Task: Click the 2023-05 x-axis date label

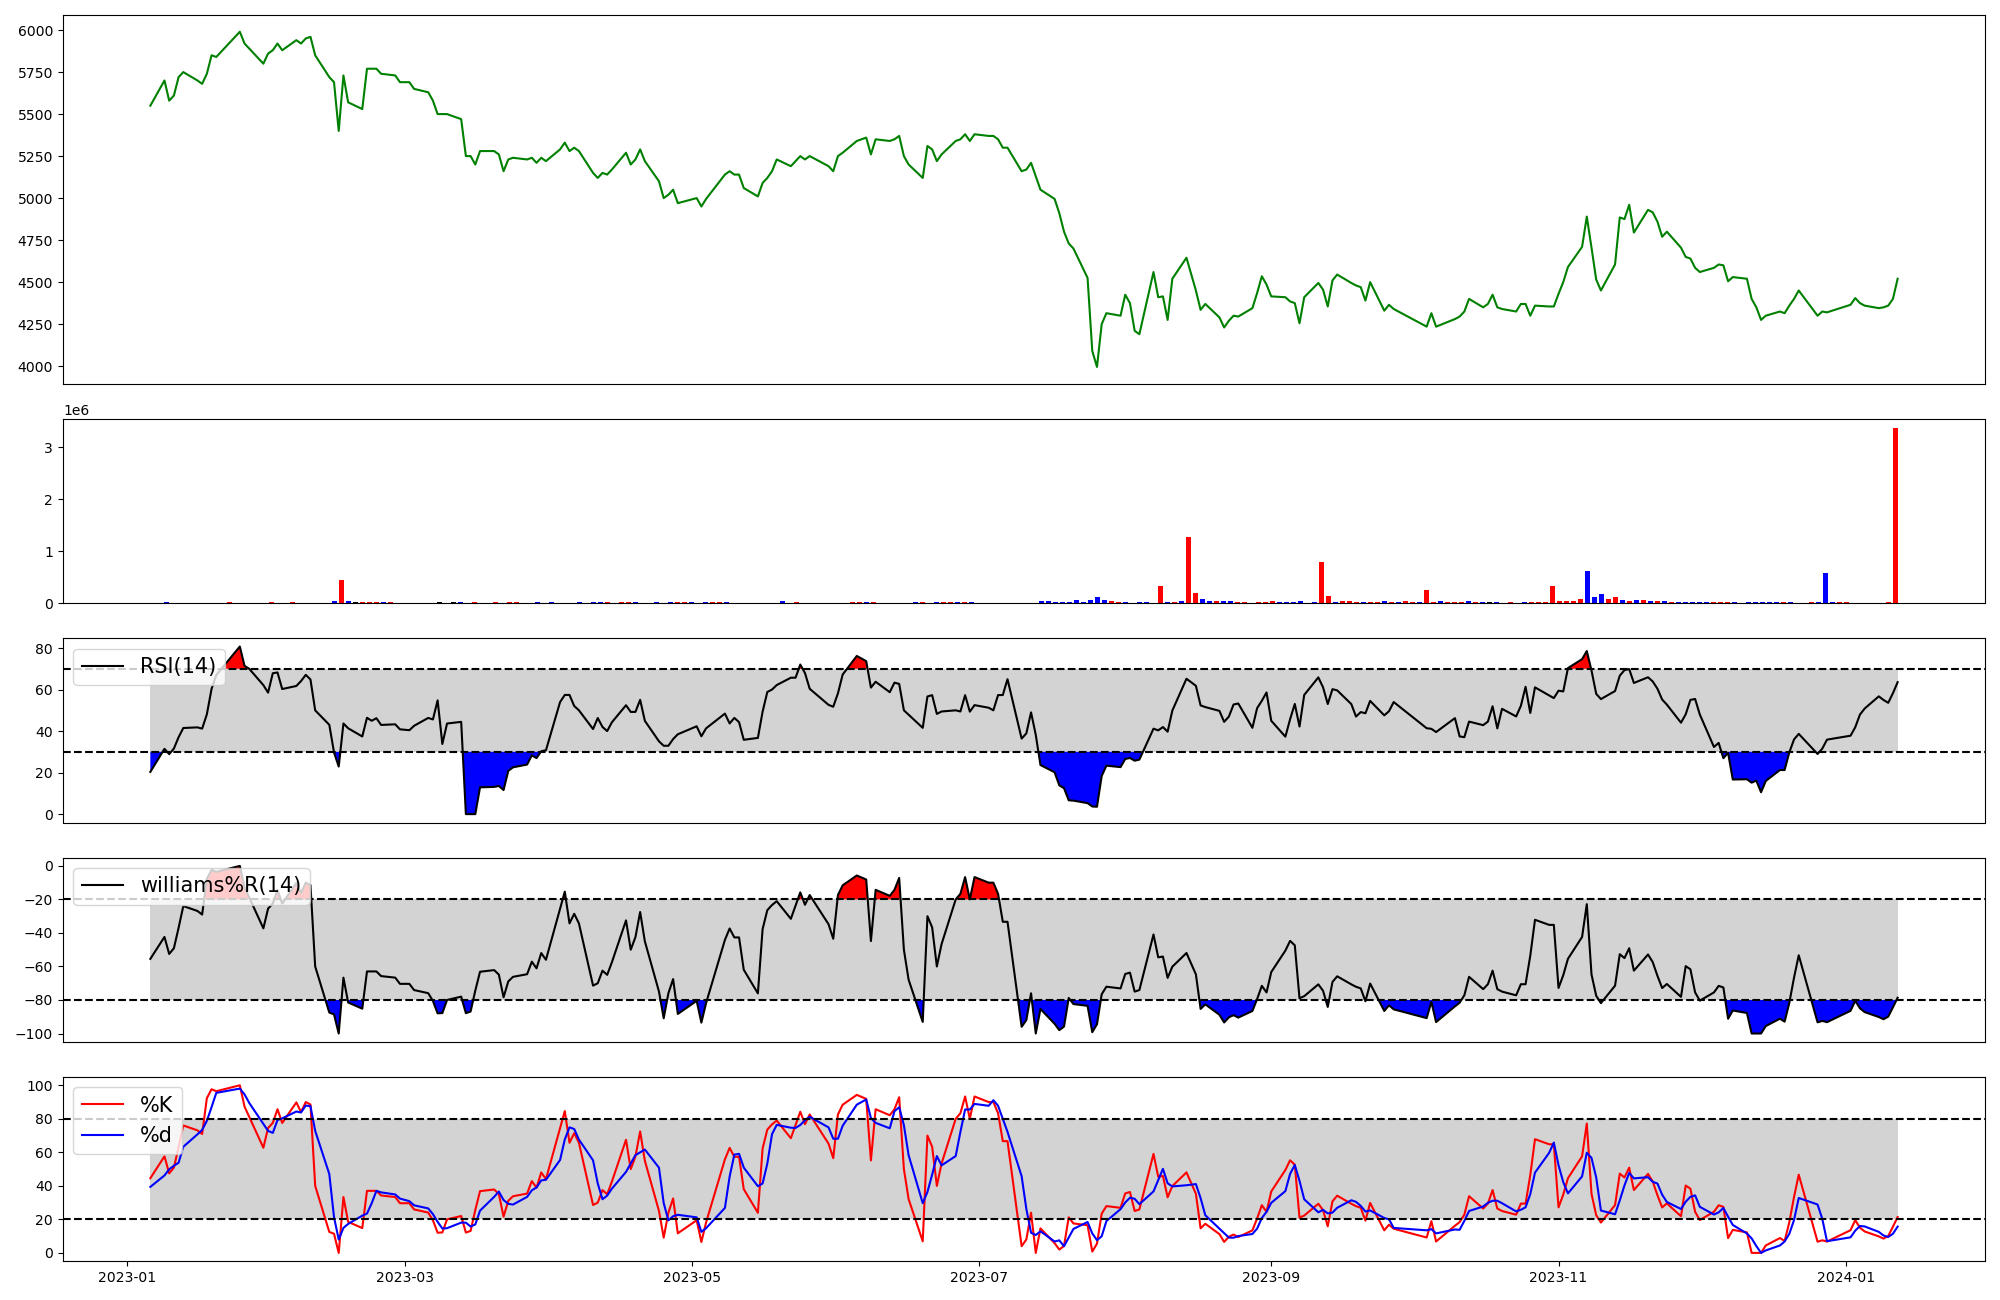Action: tap(691, 1277)
